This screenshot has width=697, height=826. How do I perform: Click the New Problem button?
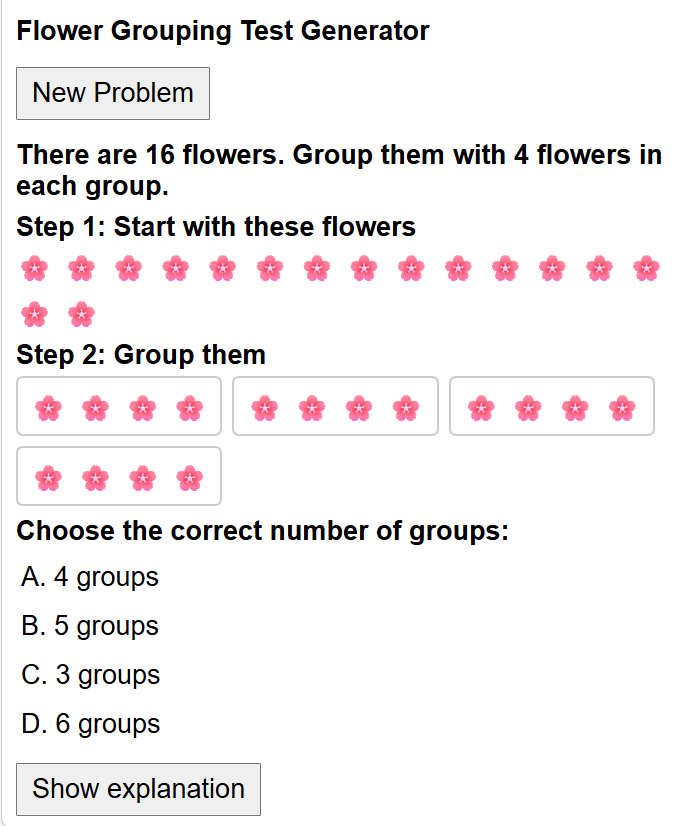pos(113,93)
